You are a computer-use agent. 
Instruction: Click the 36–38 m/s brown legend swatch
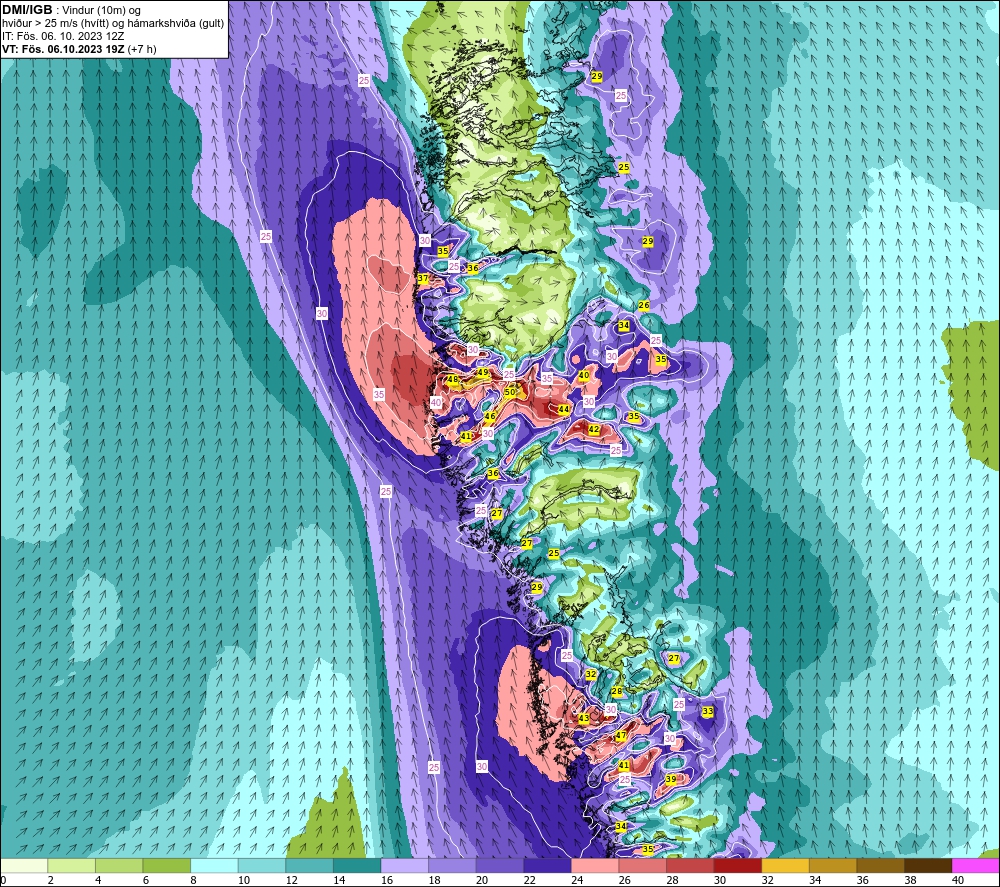(x=881, y=865)
